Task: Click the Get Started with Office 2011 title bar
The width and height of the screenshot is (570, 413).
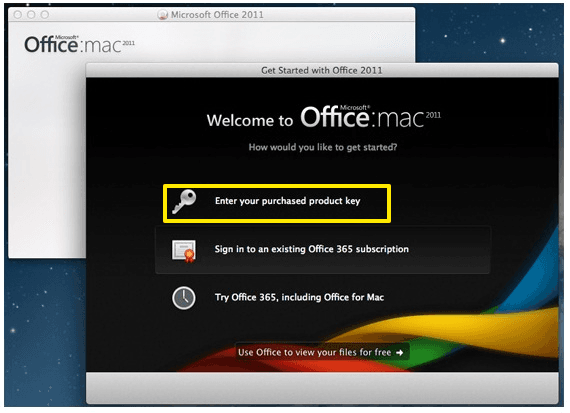Action: [x=322, y=70]
